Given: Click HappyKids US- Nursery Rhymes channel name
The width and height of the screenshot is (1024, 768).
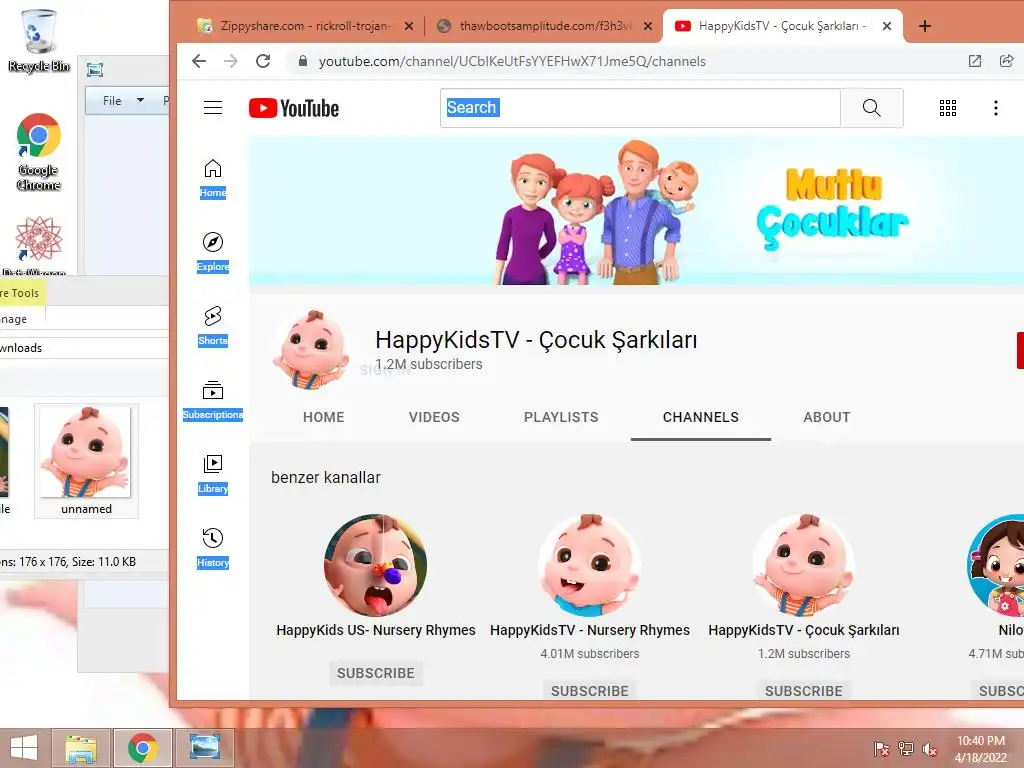Looking at the screenshot, I should (x=376, y=630).
